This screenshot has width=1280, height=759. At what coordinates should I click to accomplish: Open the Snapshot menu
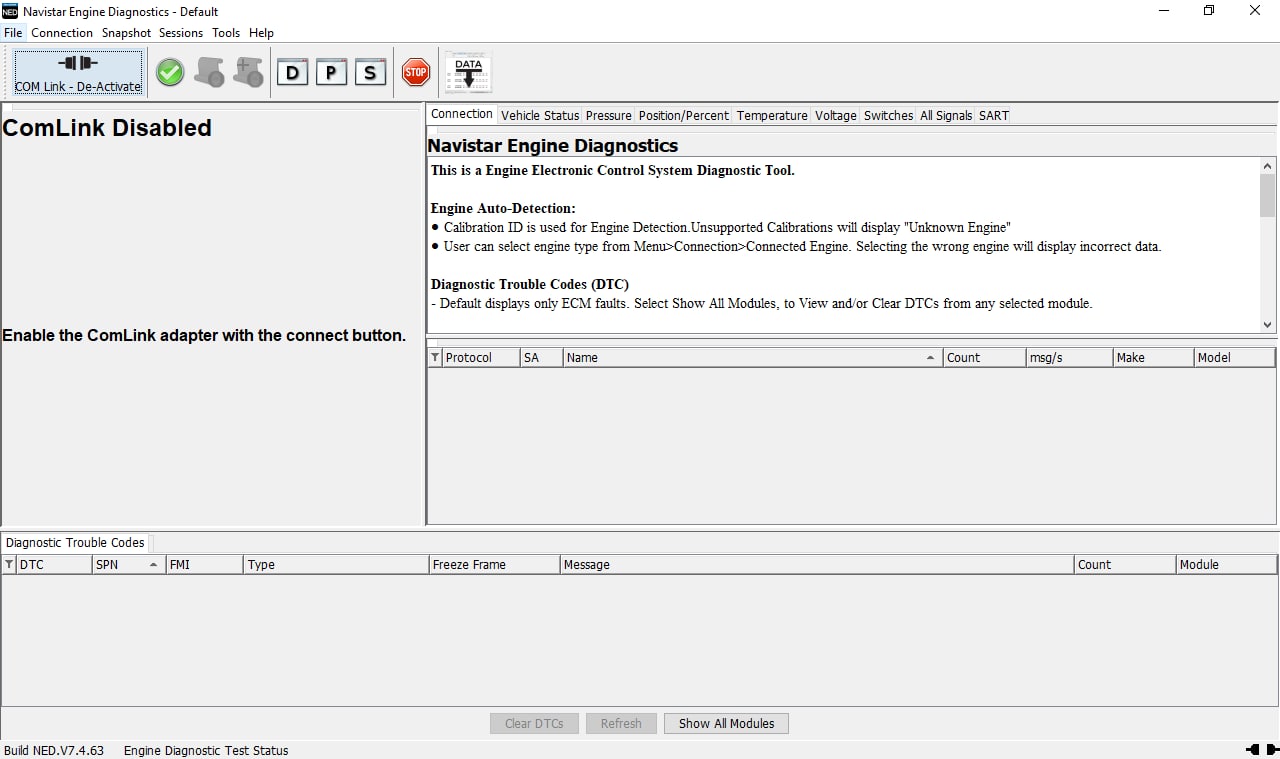pyautogui.click(x=126, y=33)
